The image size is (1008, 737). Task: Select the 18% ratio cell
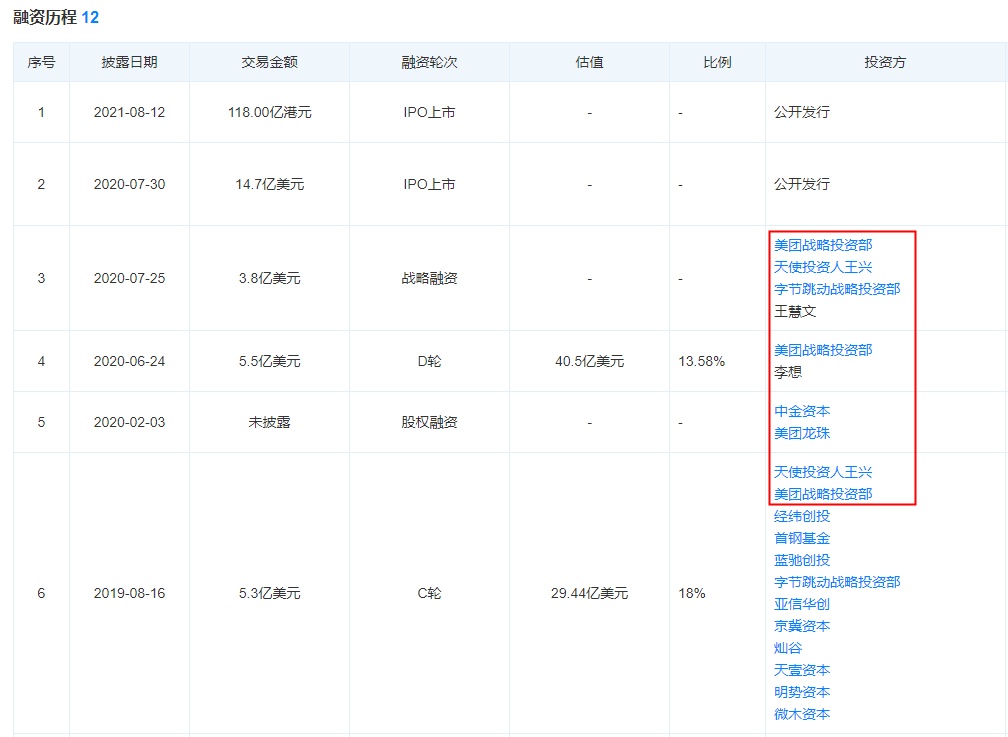coord(692,593)
